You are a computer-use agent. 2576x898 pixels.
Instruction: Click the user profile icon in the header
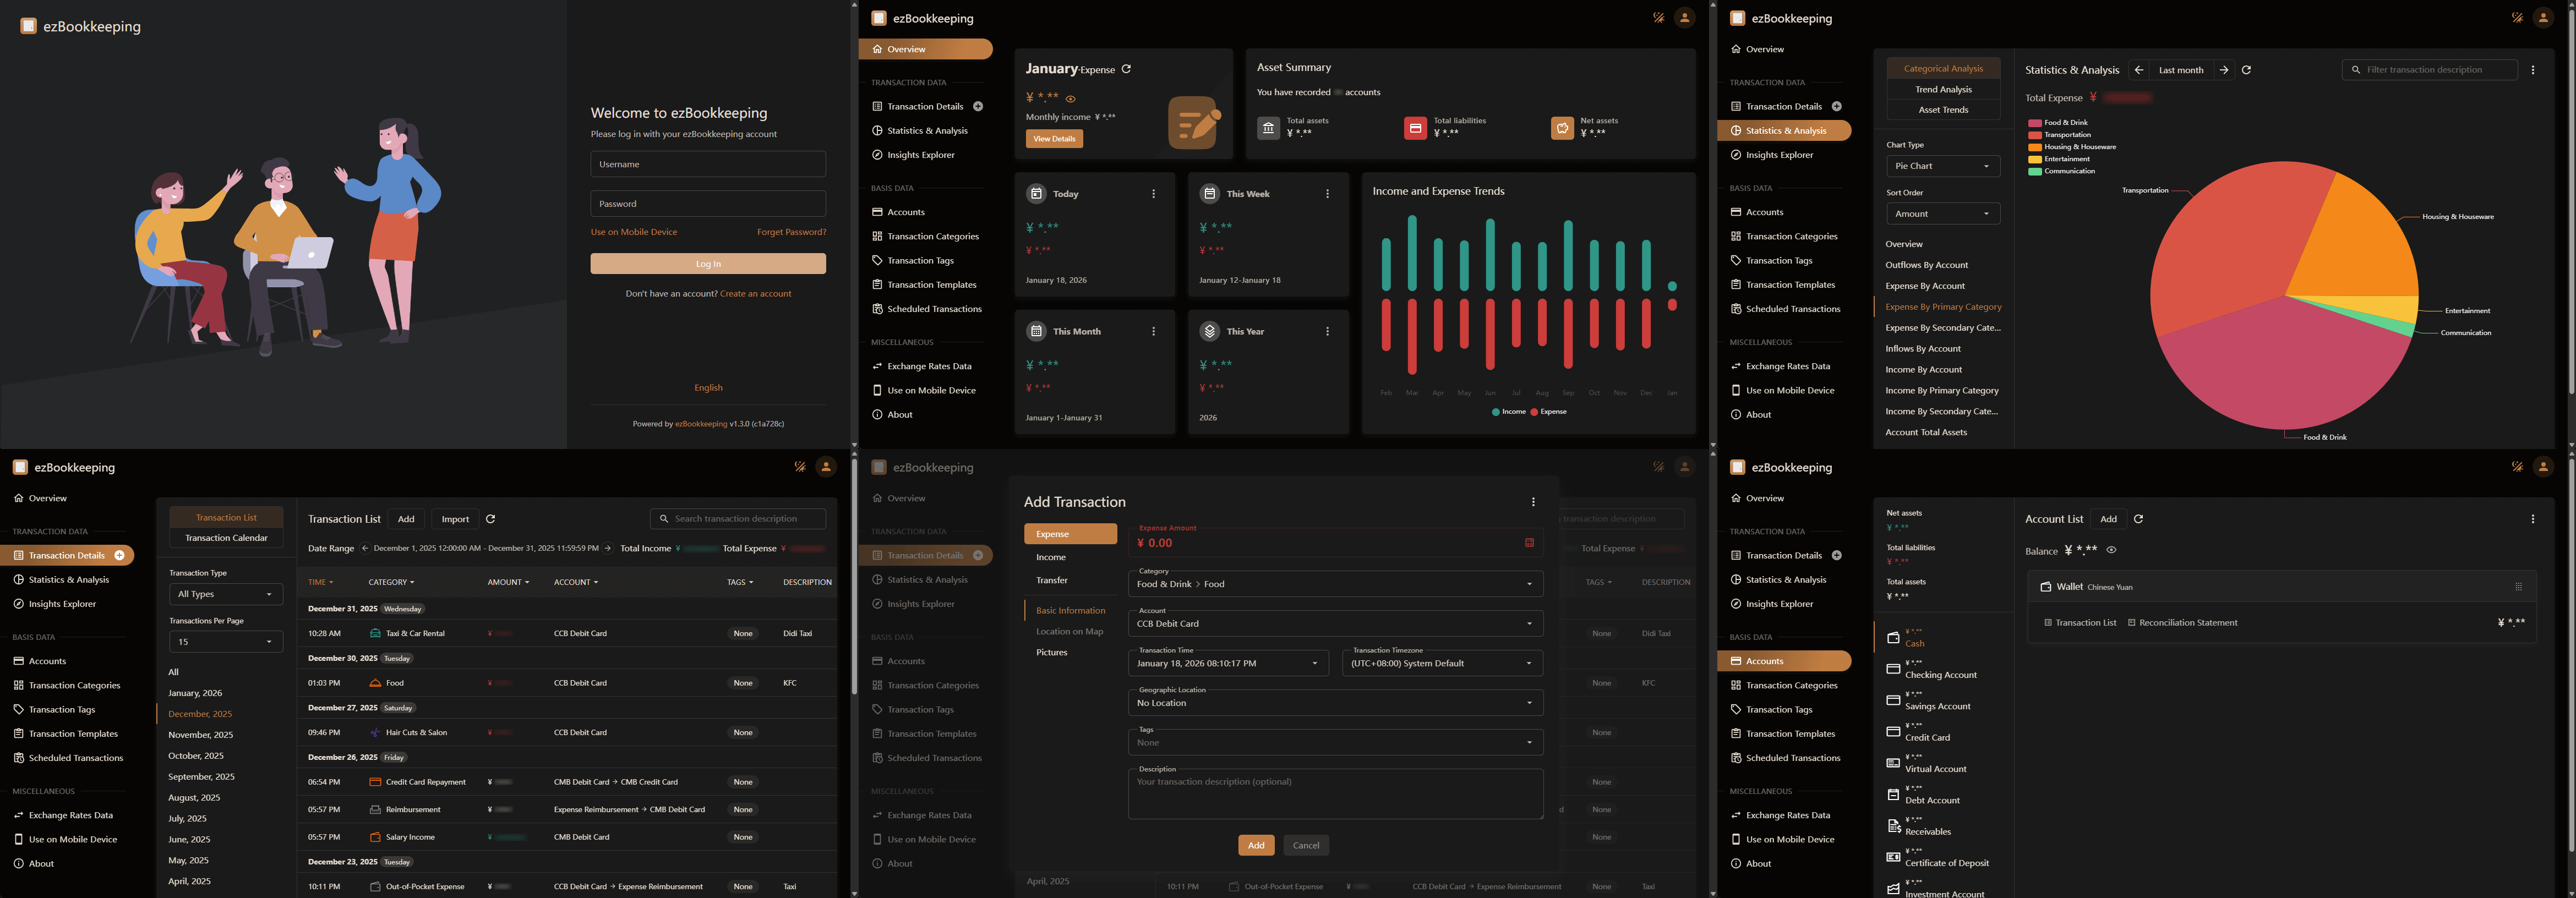coord(1686,18)
